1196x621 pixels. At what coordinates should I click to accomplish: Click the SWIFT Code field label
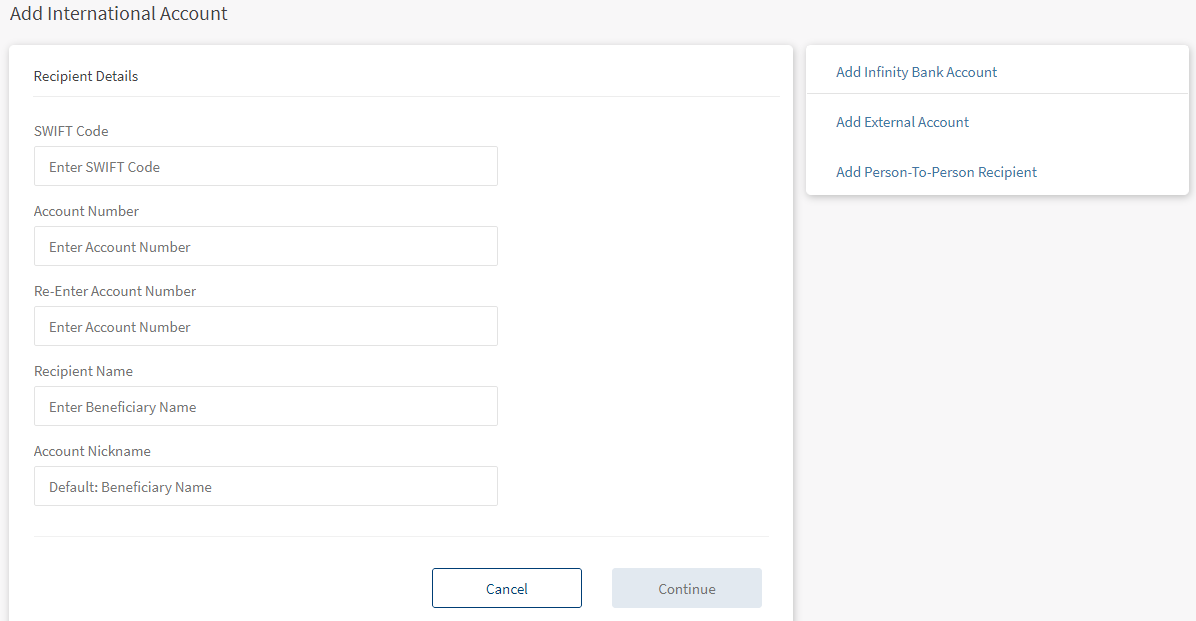(71, 131)
